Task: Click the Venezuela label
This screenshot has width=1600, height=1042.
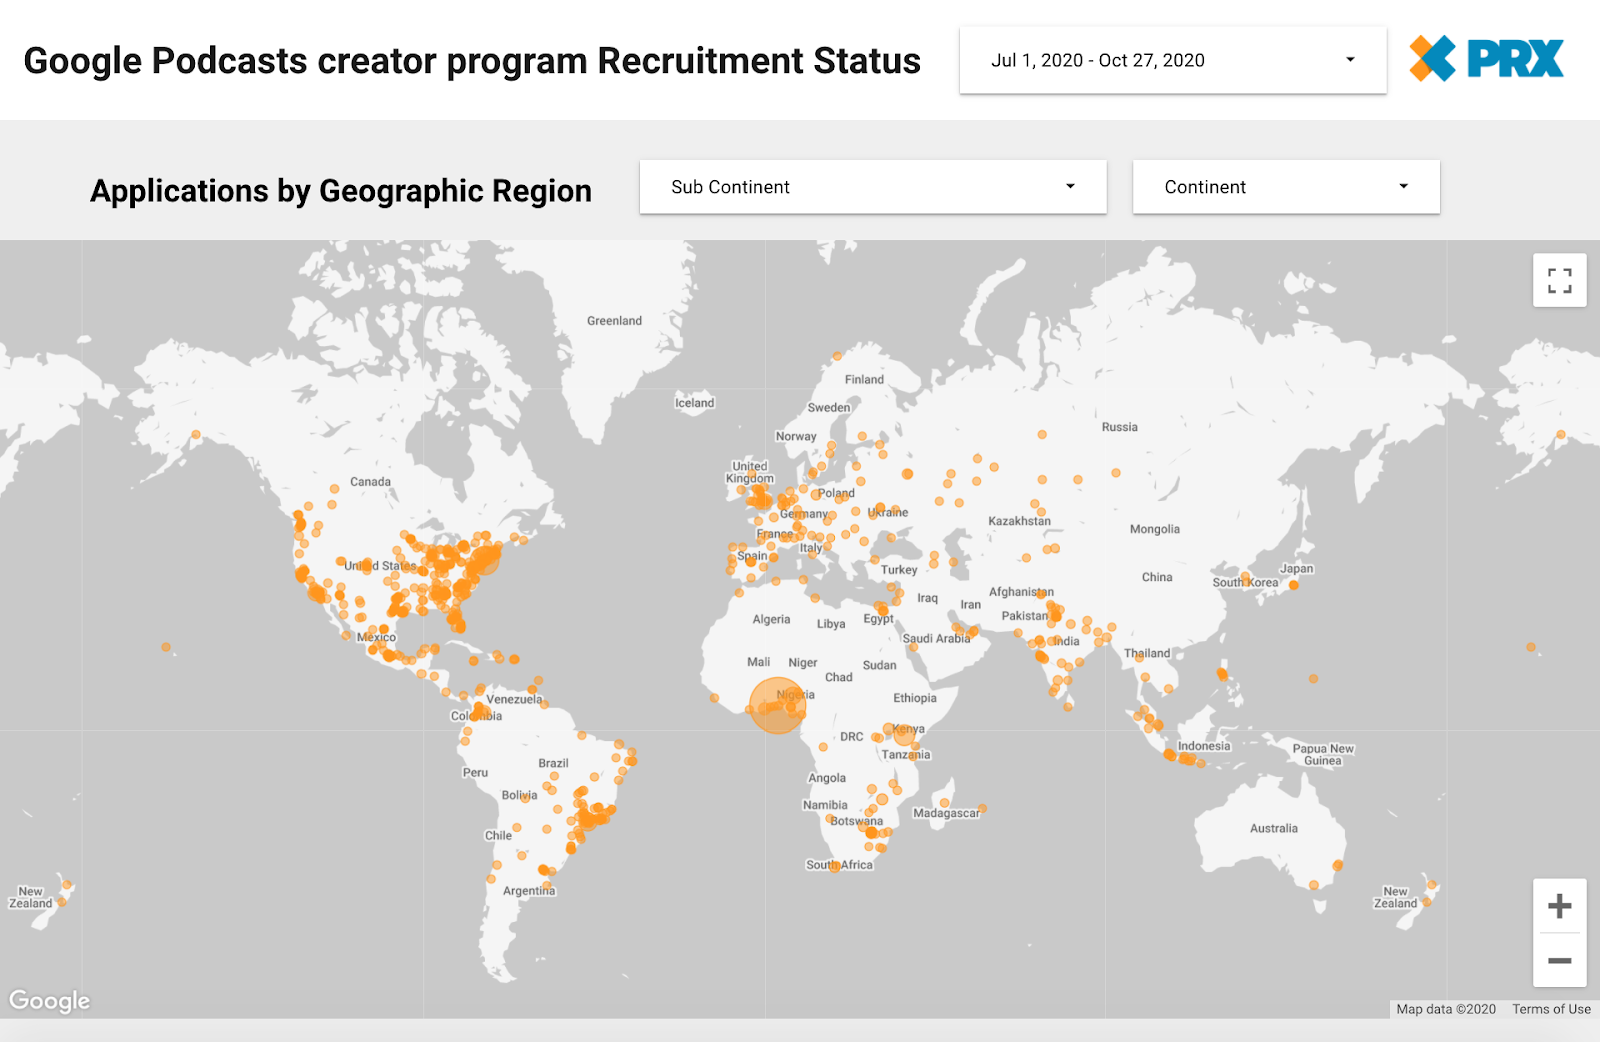Action: tap(514, 700)
